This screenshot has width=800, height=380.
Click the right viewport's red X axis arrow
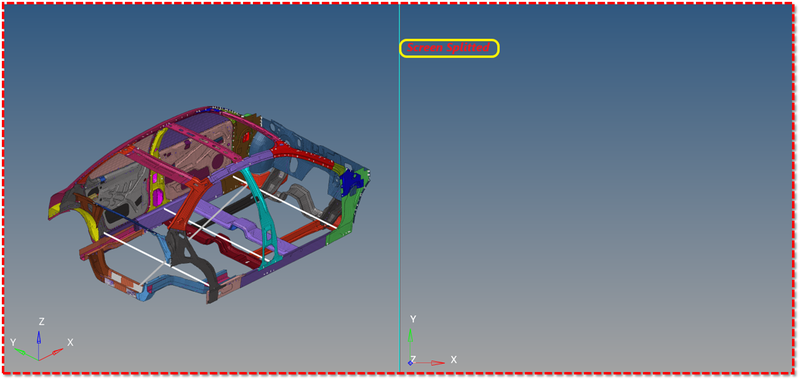point(428,363)
